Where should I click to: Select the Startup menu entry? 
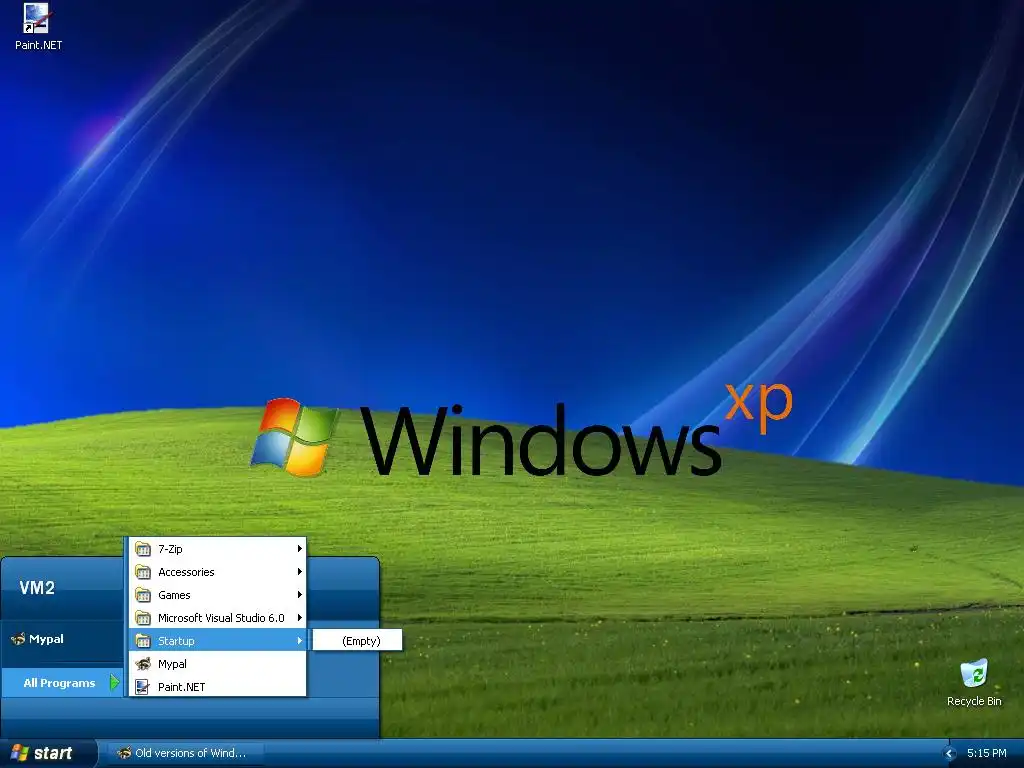218,641
